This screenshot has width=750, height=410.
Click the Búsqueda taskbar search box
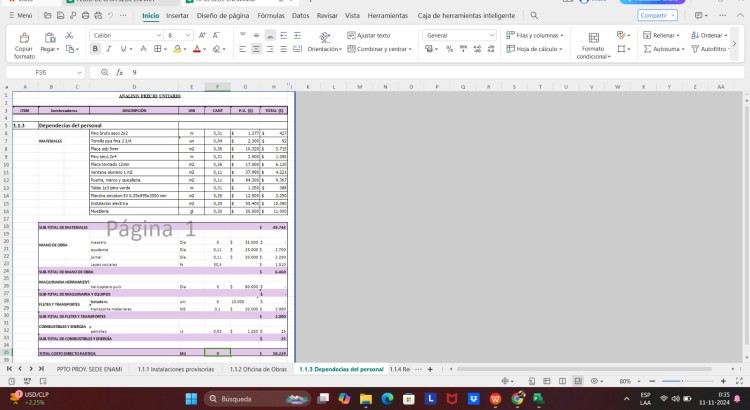[257, 399]
